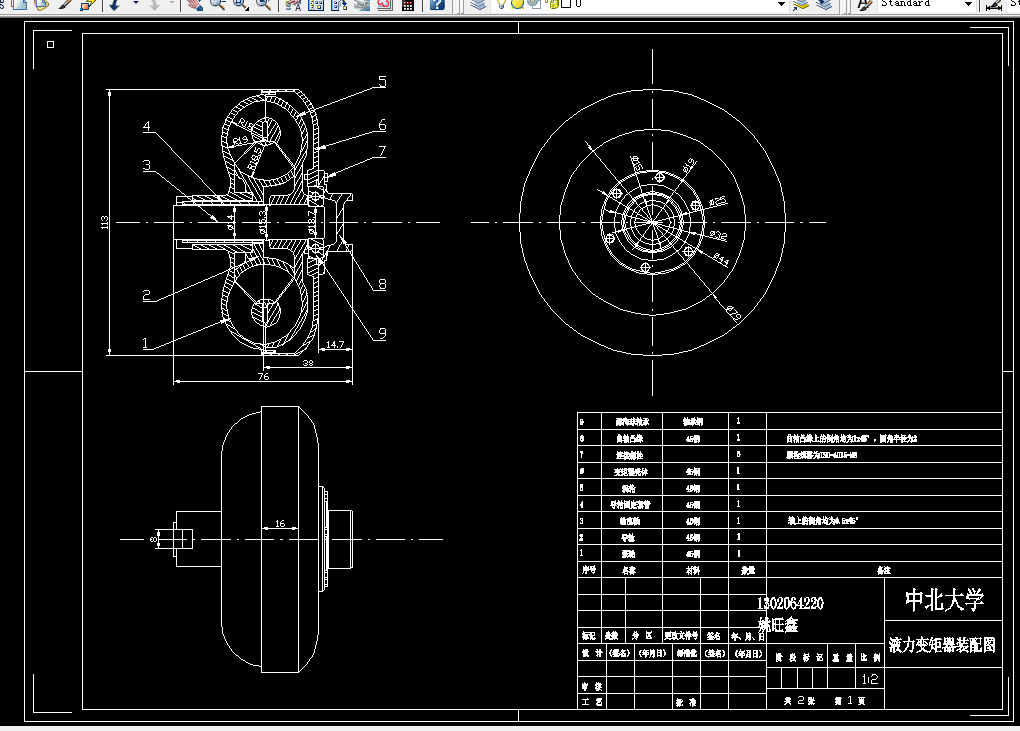Select the 液力变矩器装配图 drawing title
Screen dimensions: 1020x731
pyautogui.click(x=942, y=645)
